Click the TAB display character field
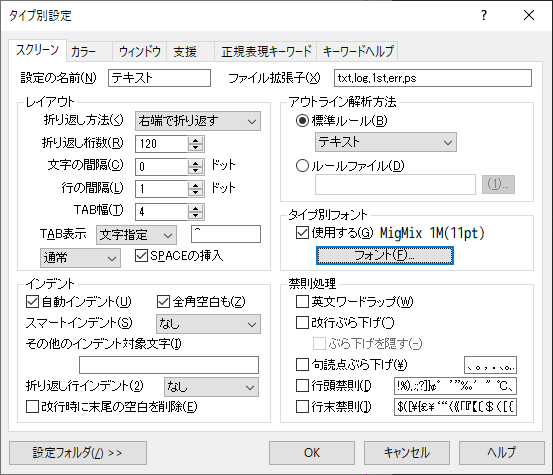This screenshot has width=553, height=475. point(226,234)
